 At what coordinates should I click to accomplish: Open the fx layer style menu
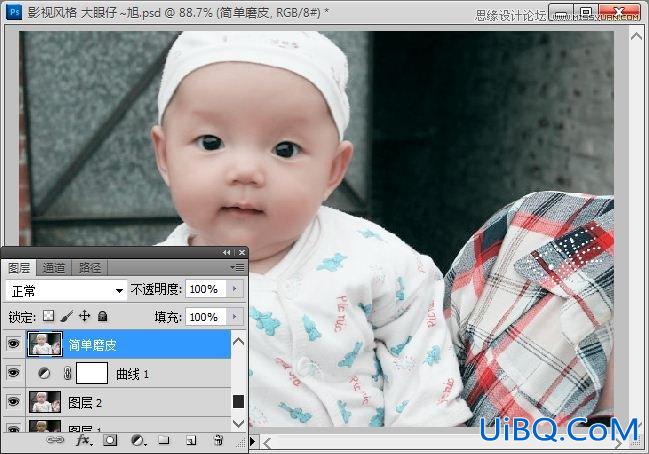click(84, 440)
